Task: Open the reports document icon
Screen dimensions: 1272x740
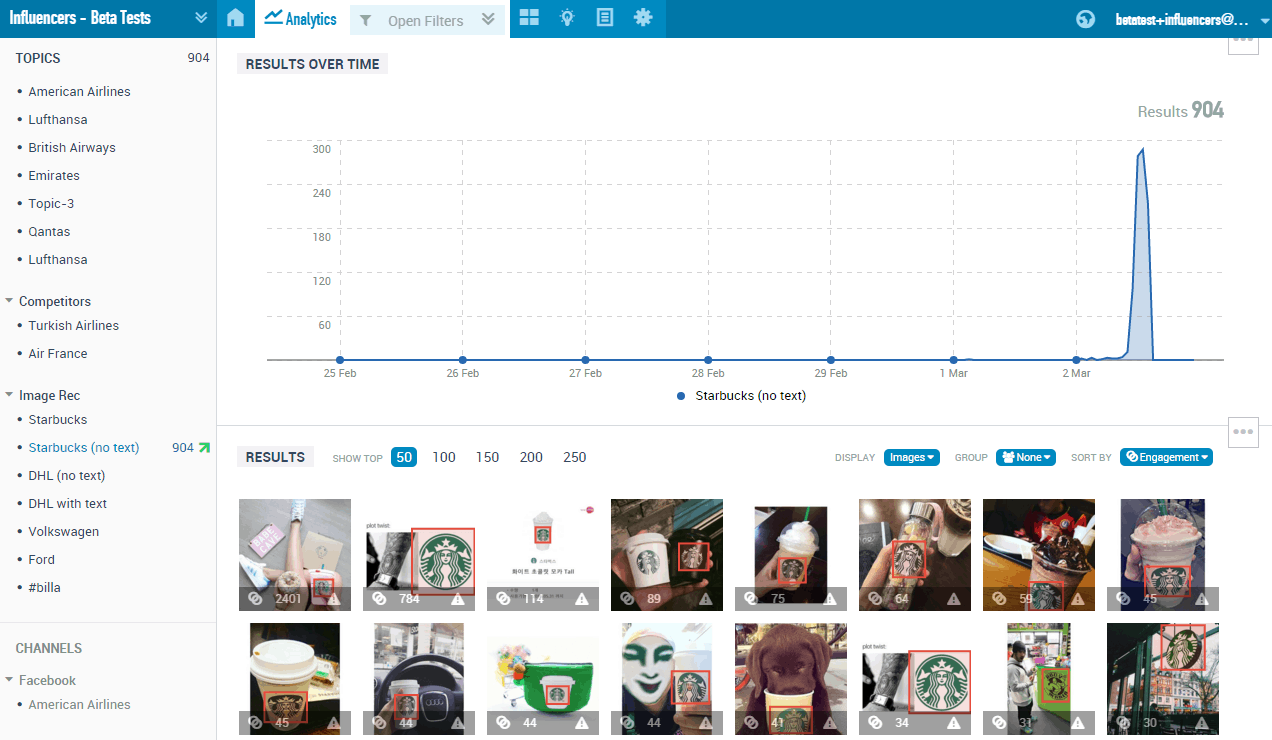Action: (605, 18)
